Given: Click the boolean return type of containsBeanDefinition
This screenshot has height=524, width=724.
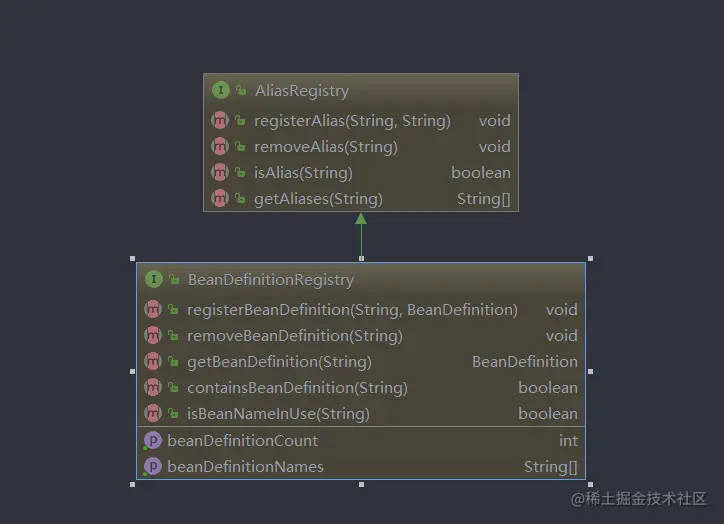Looking at the screenshot, I should coord(548,387).
